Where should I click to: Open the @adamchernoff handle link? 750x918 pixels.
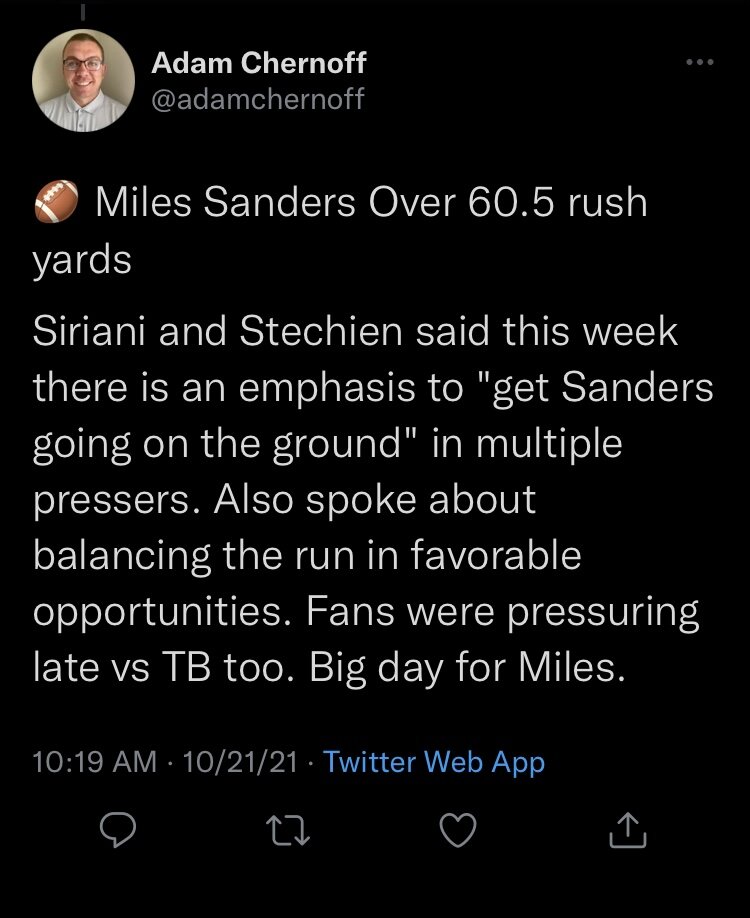[x=257, y=98]
